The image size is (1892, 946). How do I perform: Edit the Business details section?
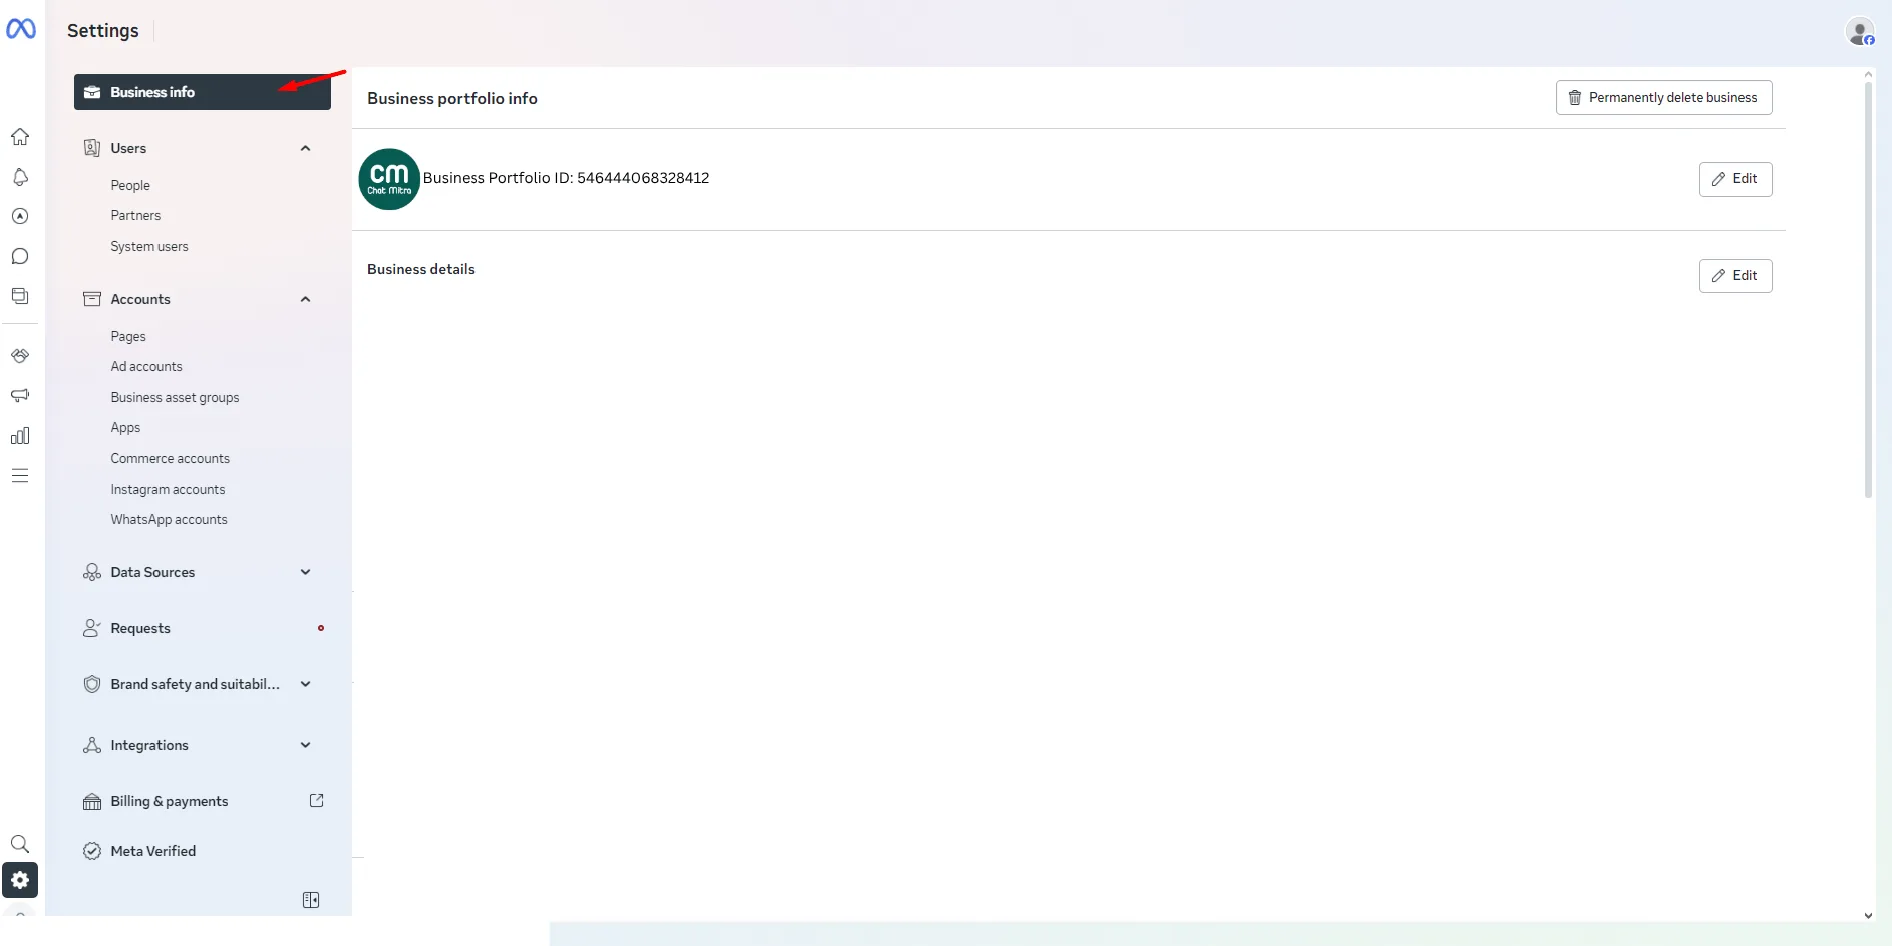click(x=1736, y=276)
